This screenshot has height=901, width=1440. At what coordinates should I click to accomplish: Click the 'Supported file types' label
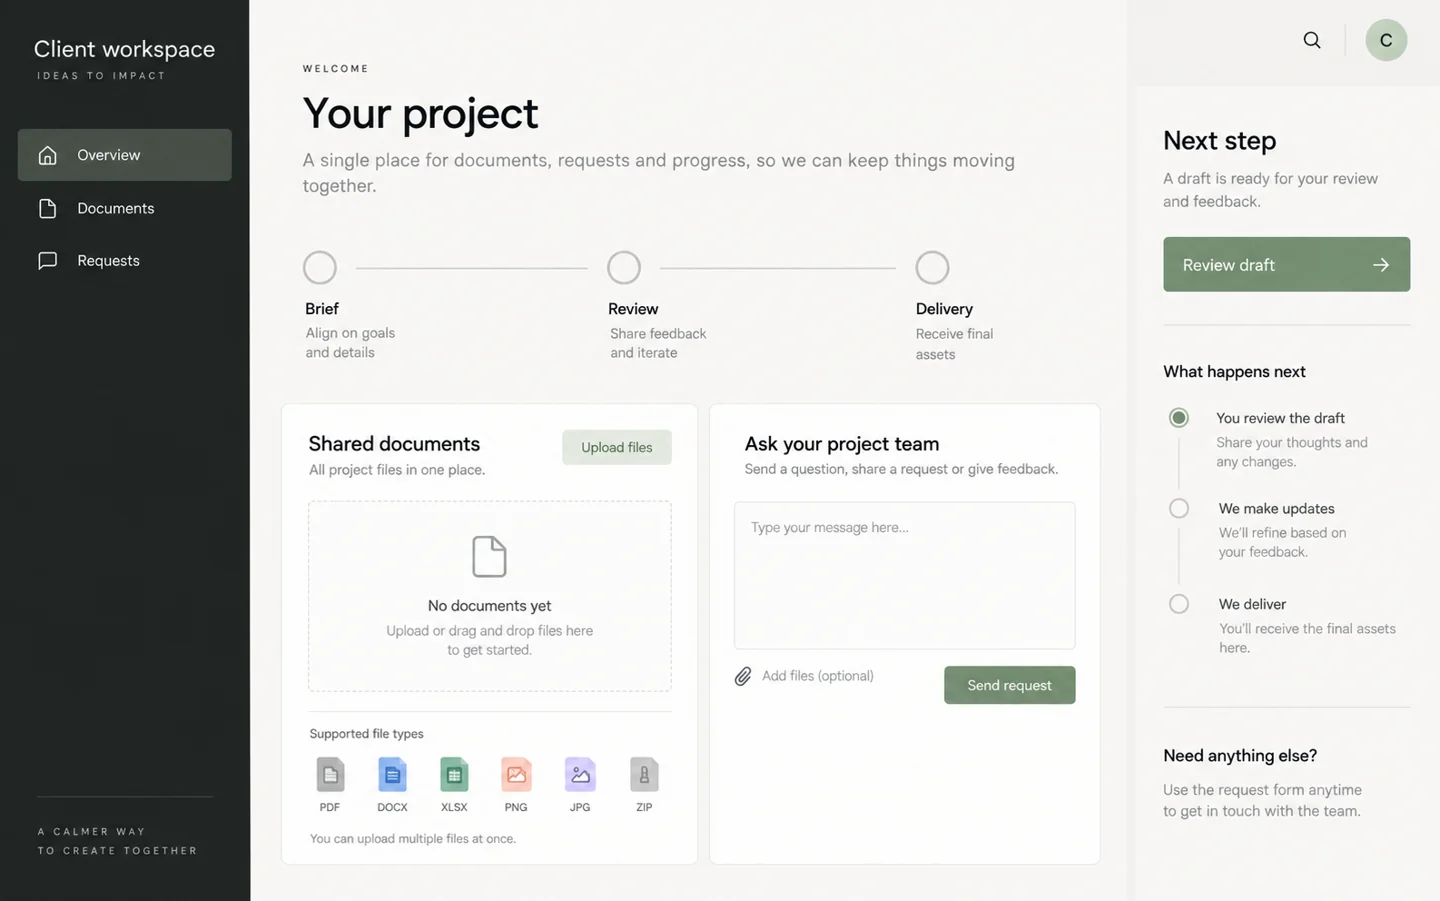[x=367, y=734]
